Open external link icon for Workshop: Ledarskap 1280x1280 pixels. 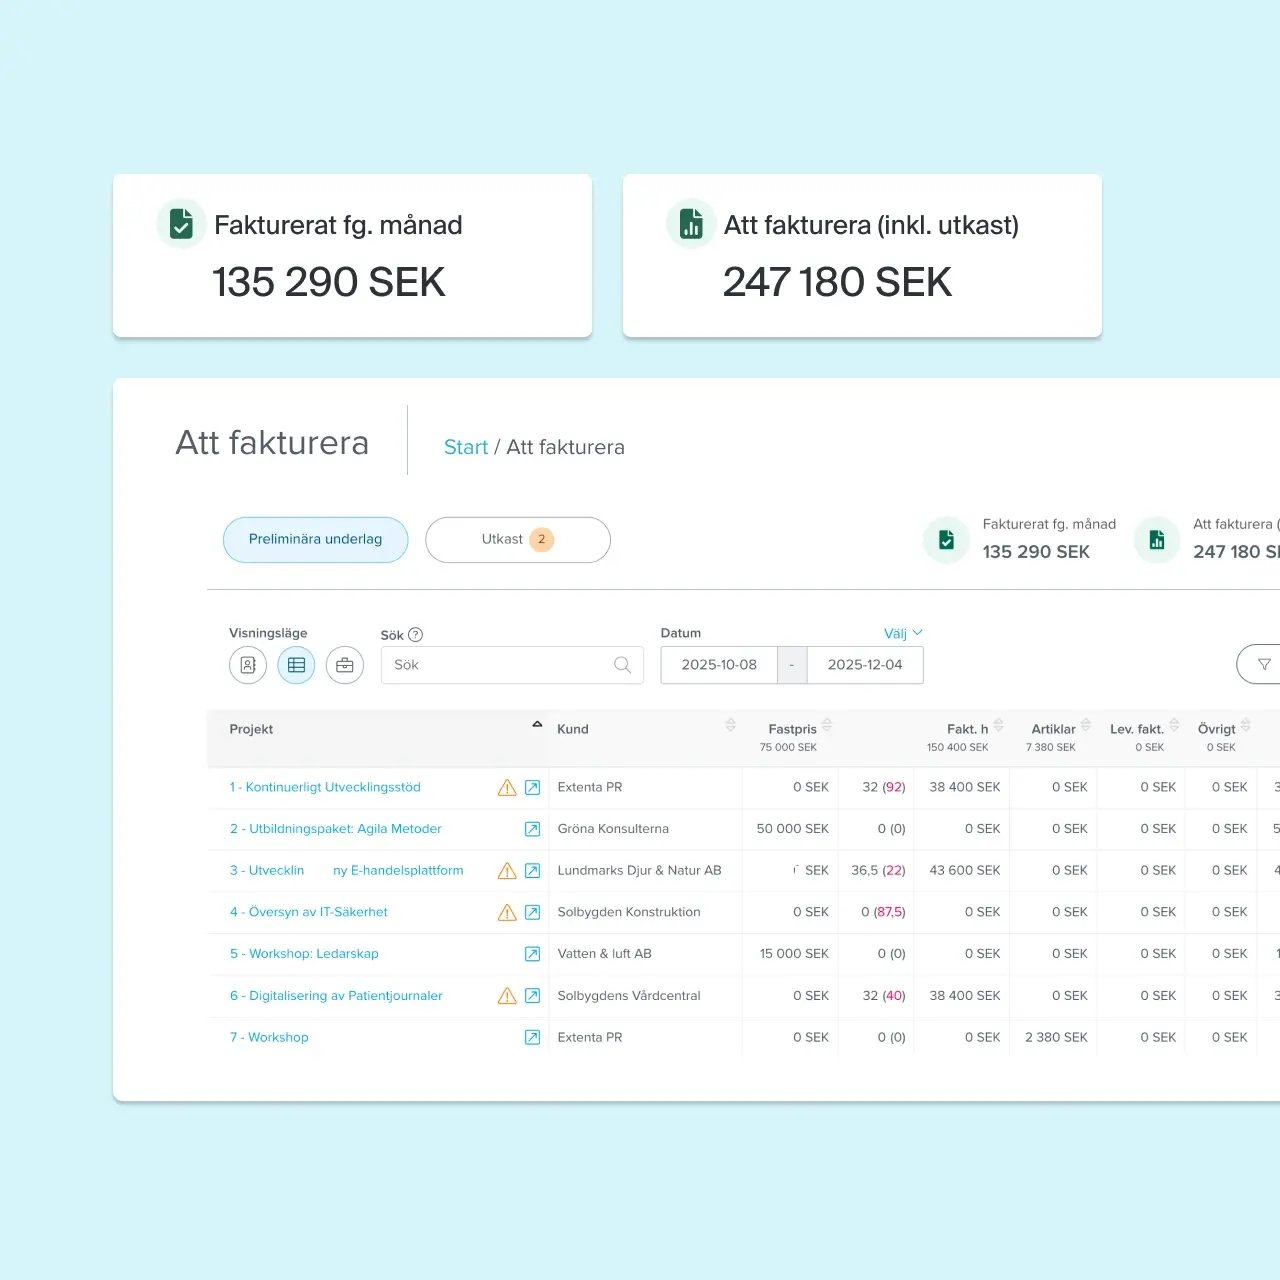click(x=533, y=954)
